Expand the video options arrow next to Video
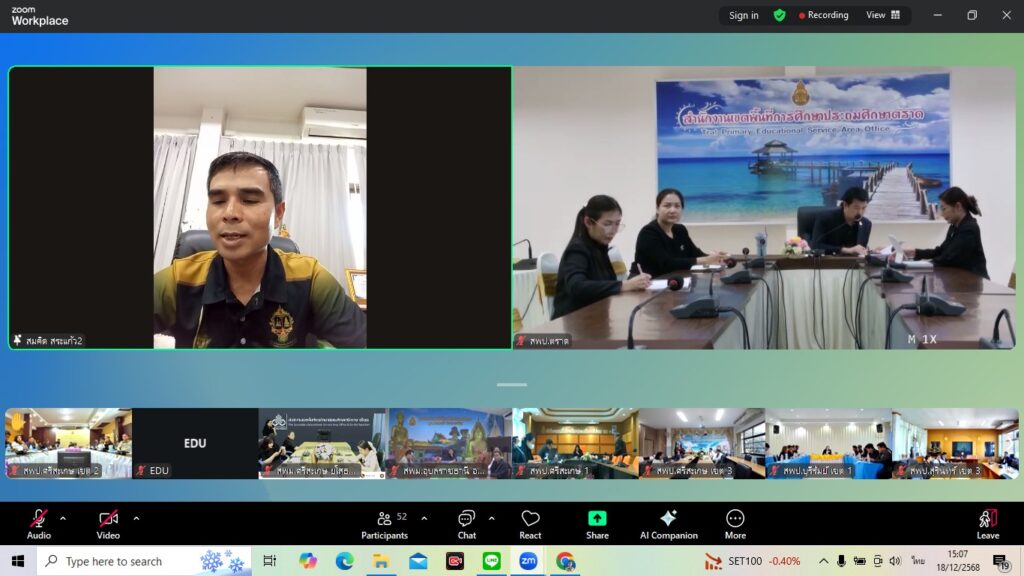This screenshot has height=576, width=1024. [x=136, y=518]
